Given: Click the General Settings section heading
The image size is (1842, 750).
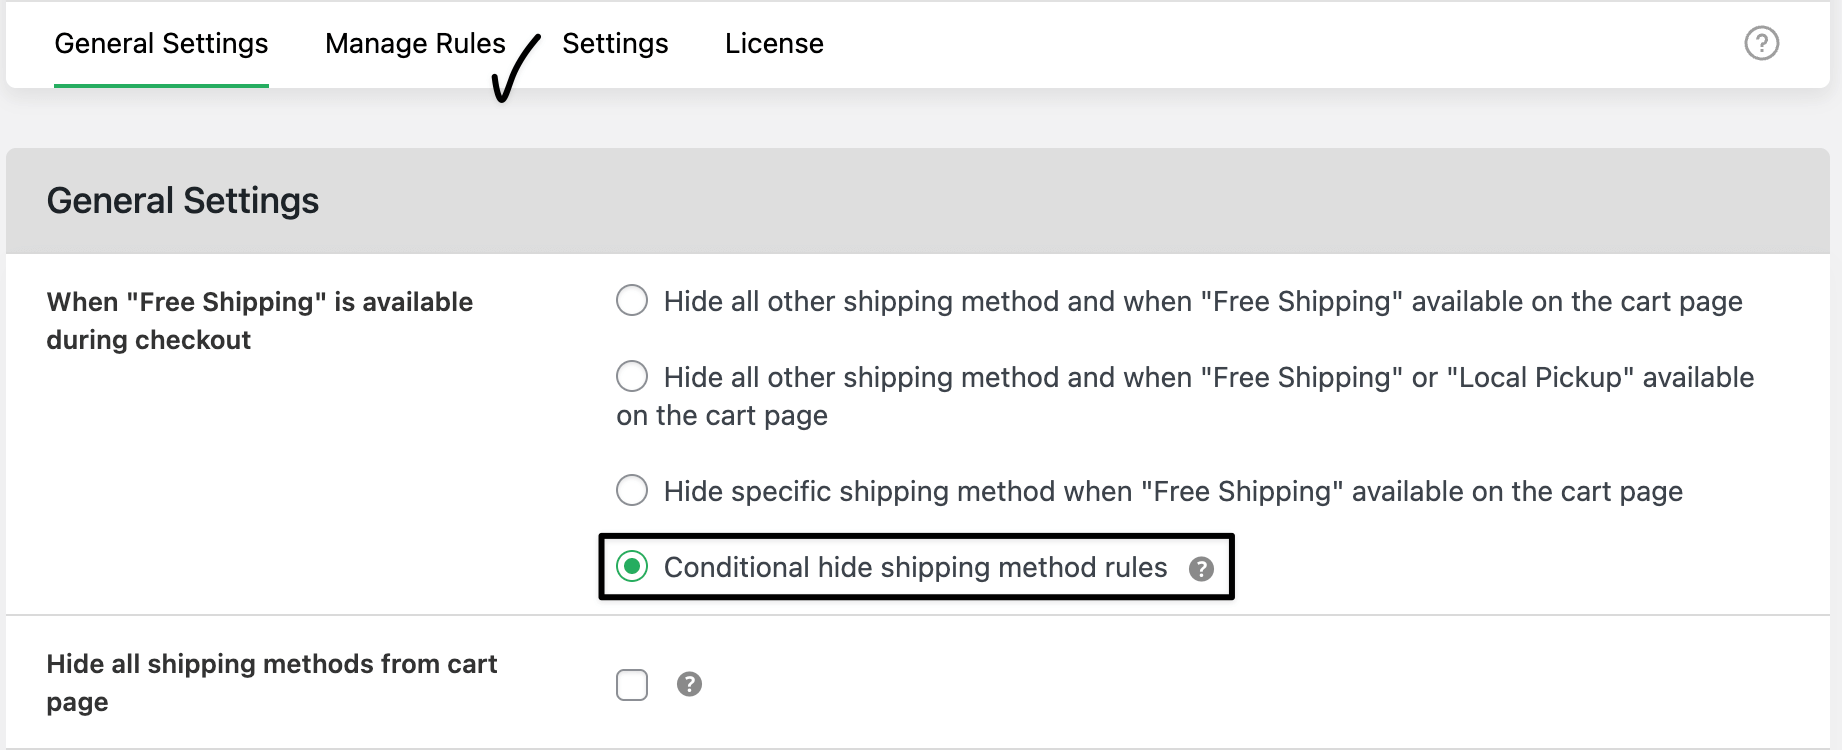Looking at the screenshot, I should coord(183,201).
